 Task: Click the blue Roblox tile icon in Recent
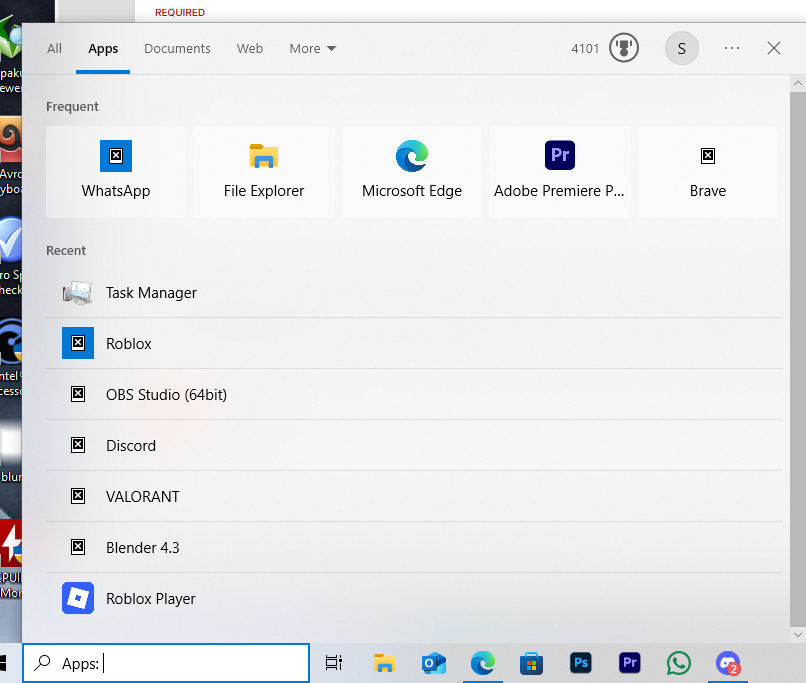click(x=78, y=343)
